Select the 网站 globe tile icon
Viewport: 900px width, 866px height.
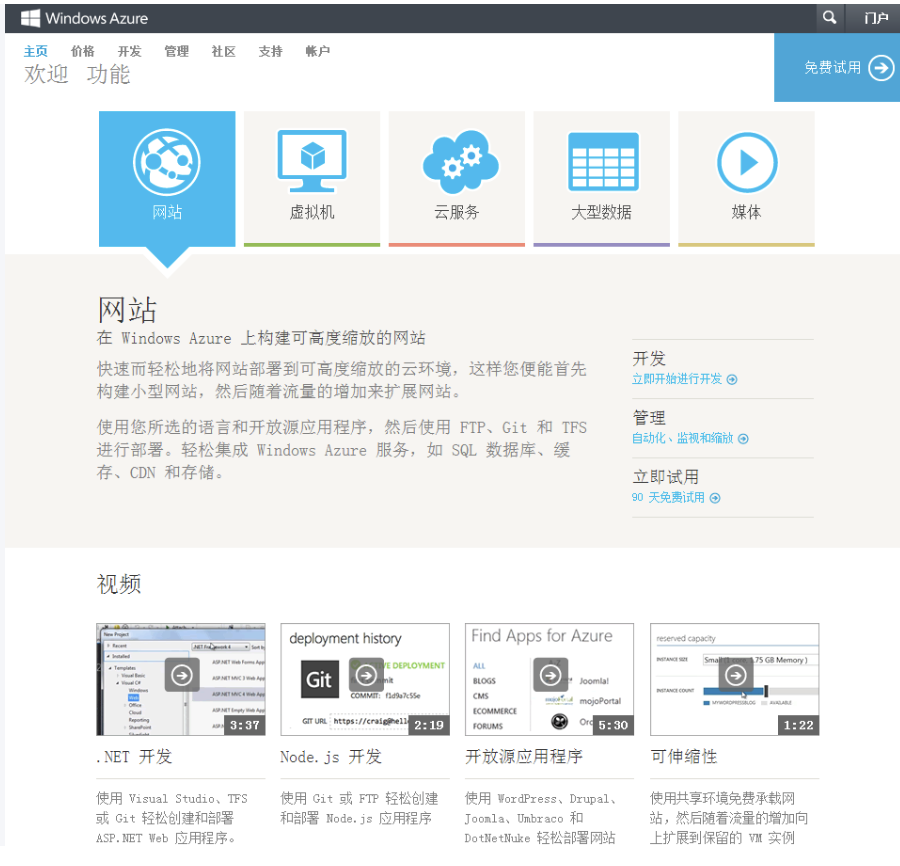[167, 161]
